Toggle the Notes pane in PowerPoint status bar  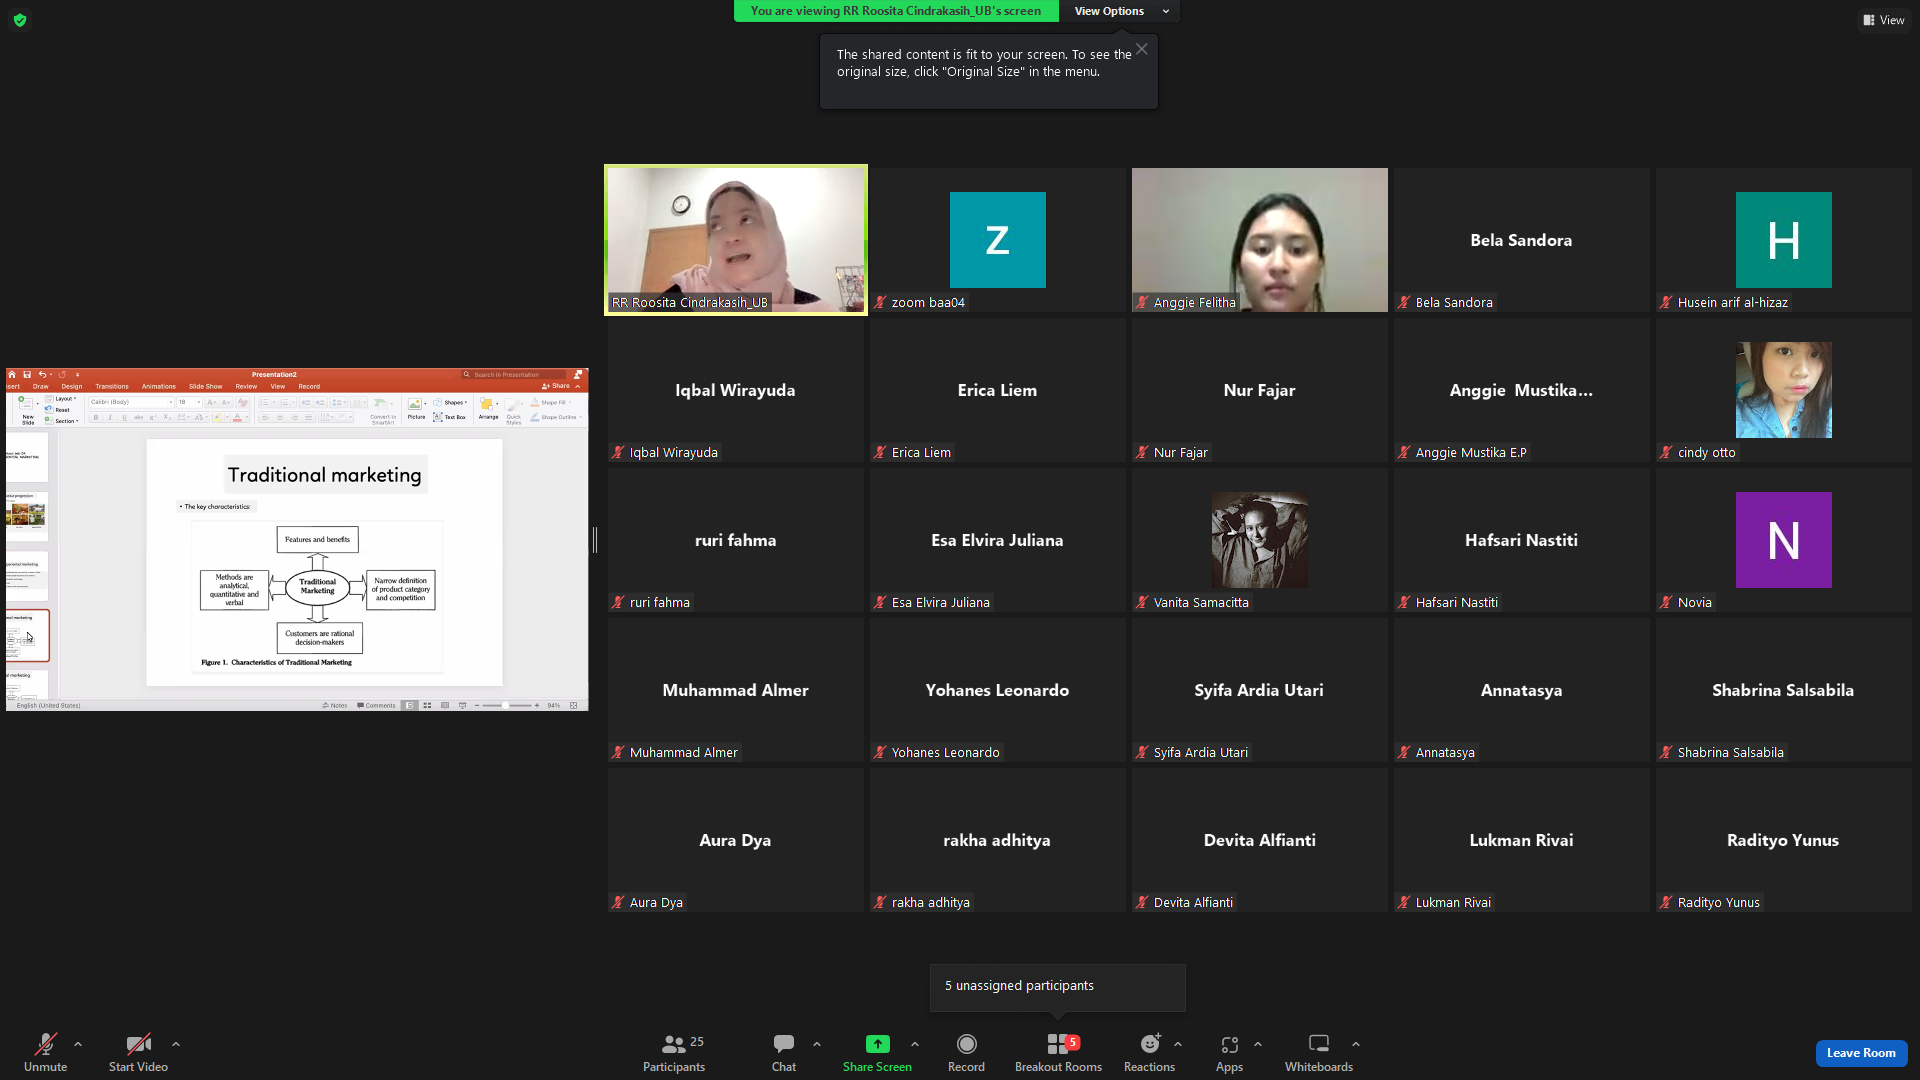coord(335,705)
